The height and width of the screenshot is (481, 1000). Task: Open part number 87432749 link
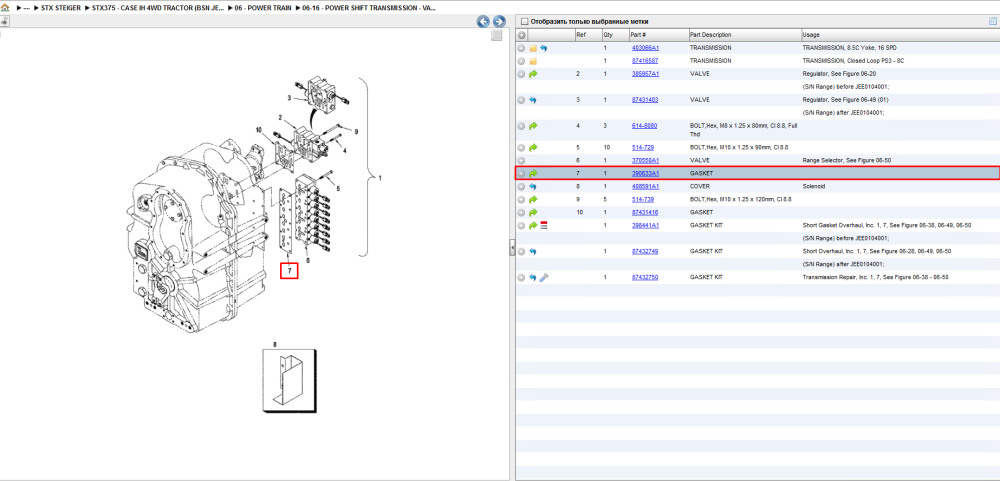pyautogui.click(x=645, y=251)
